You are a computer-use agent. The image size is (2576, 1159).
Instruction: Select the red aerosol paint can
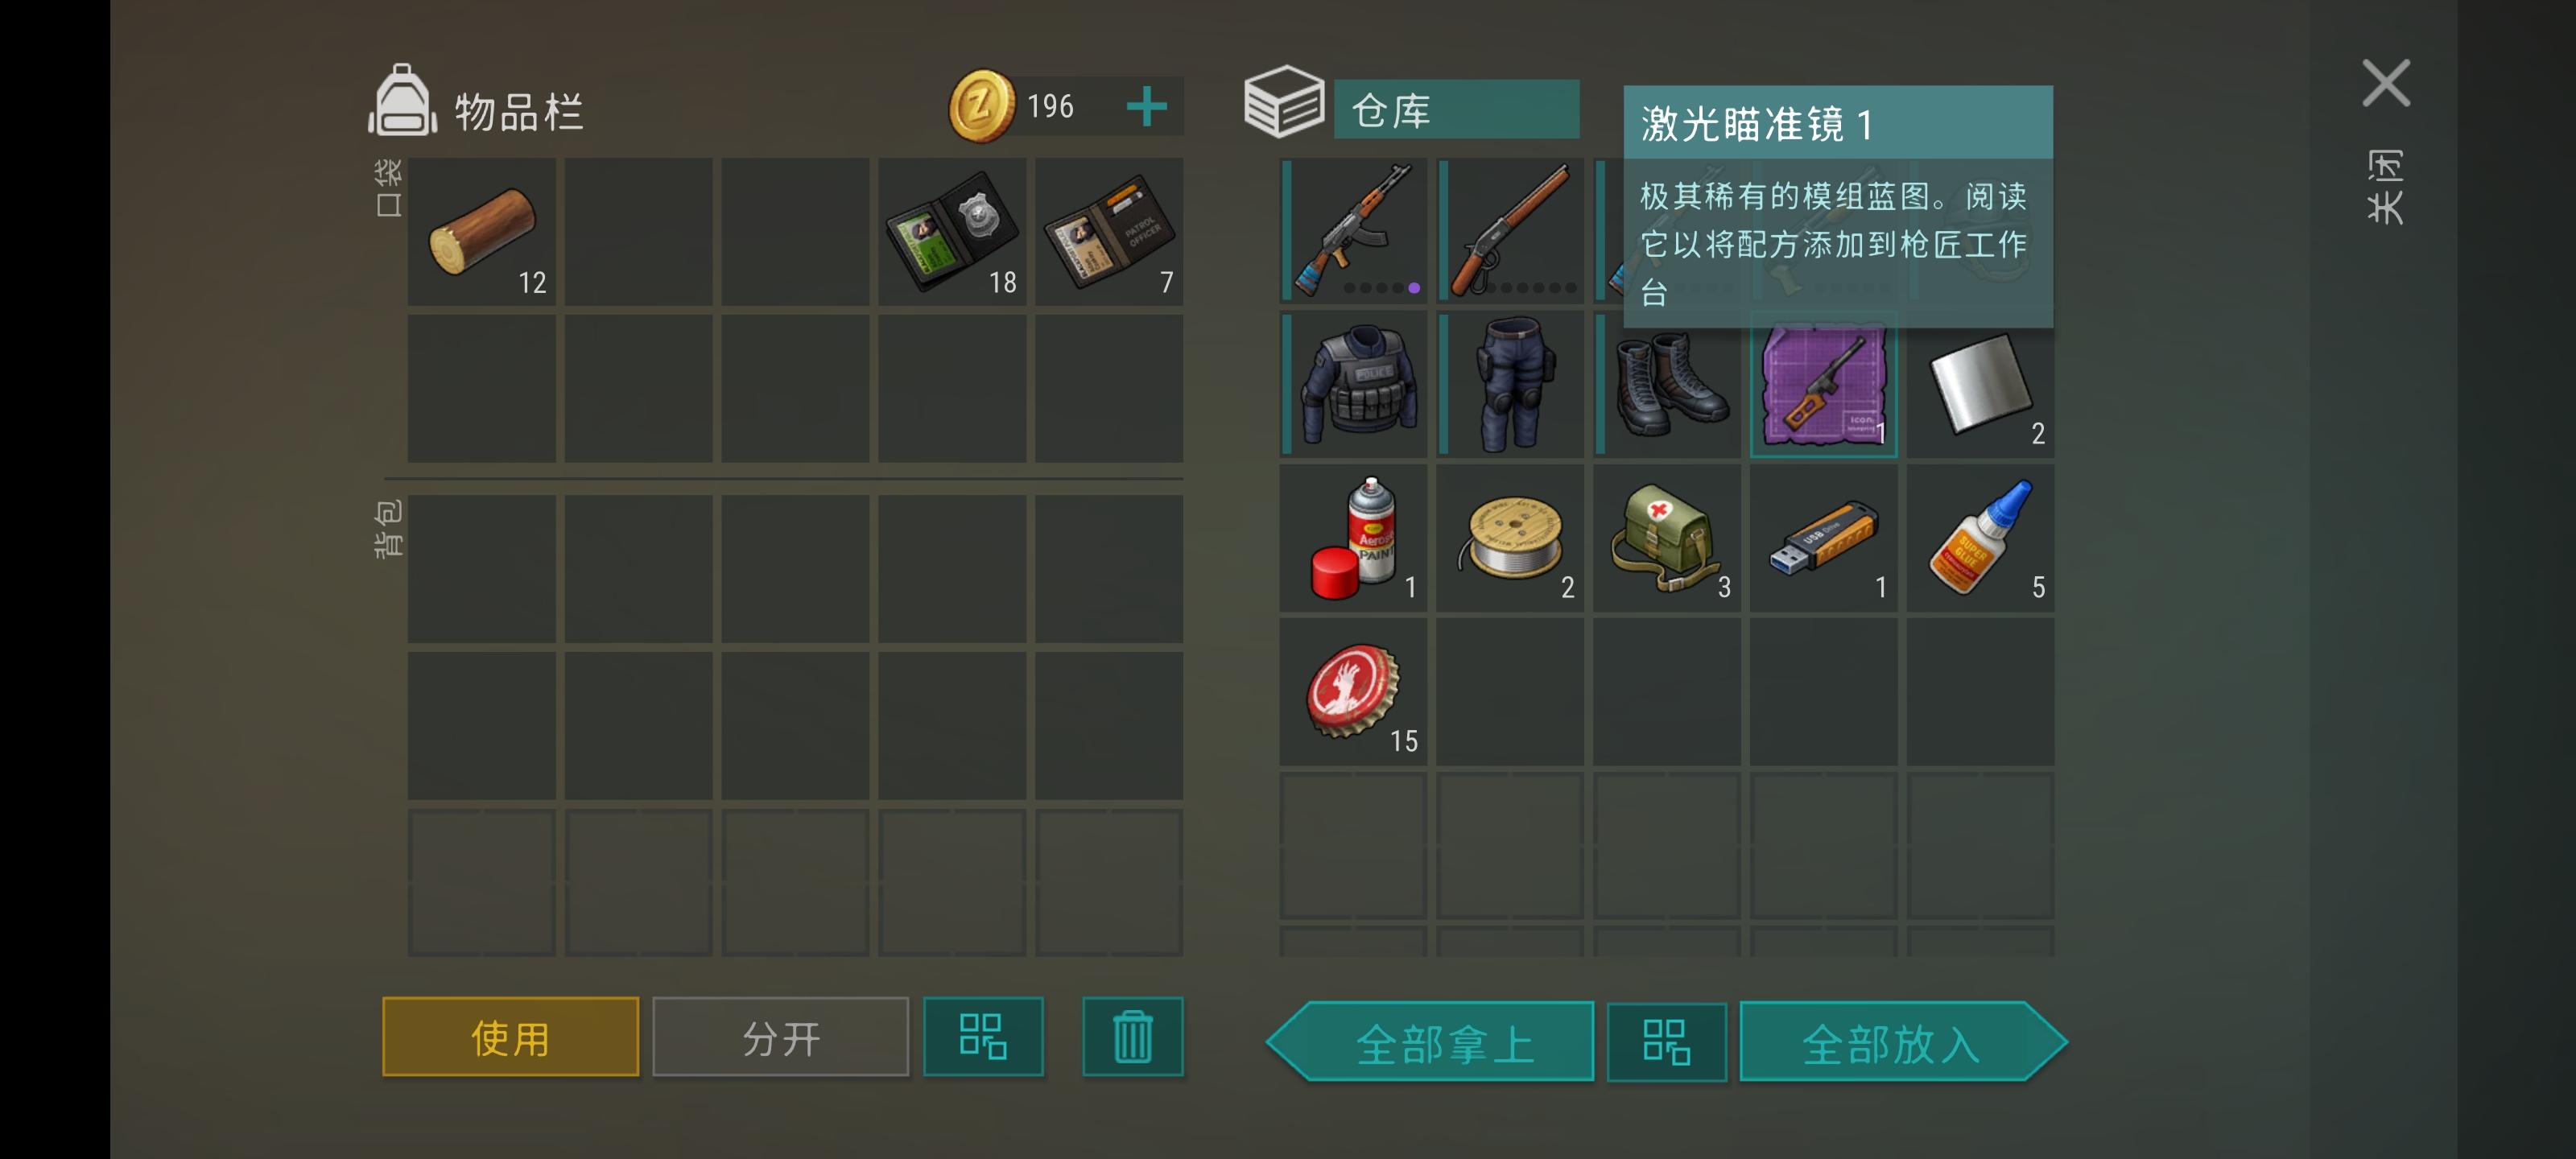coord(1353,538)
